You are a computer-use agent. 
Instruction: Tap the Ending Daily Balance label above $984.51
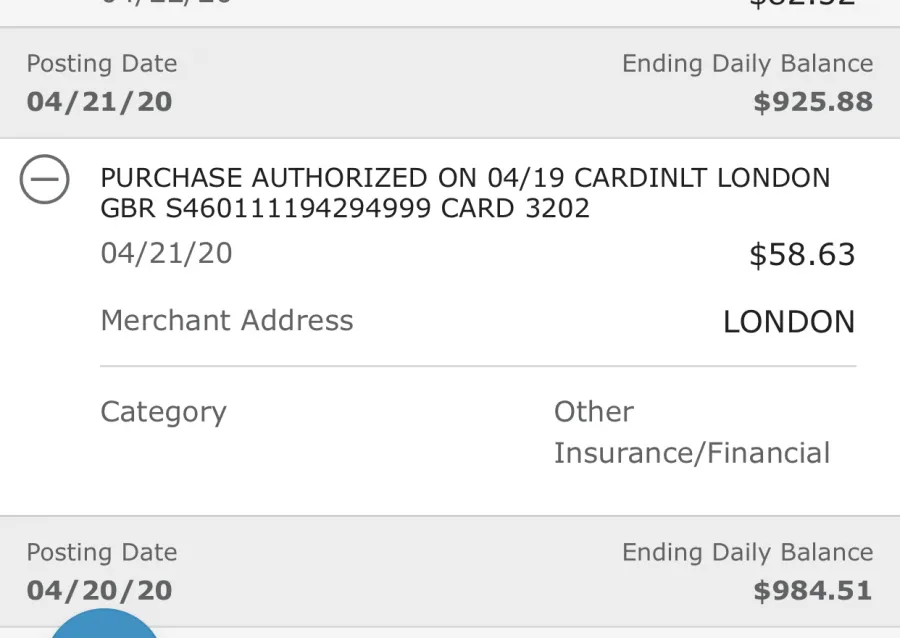748,553
